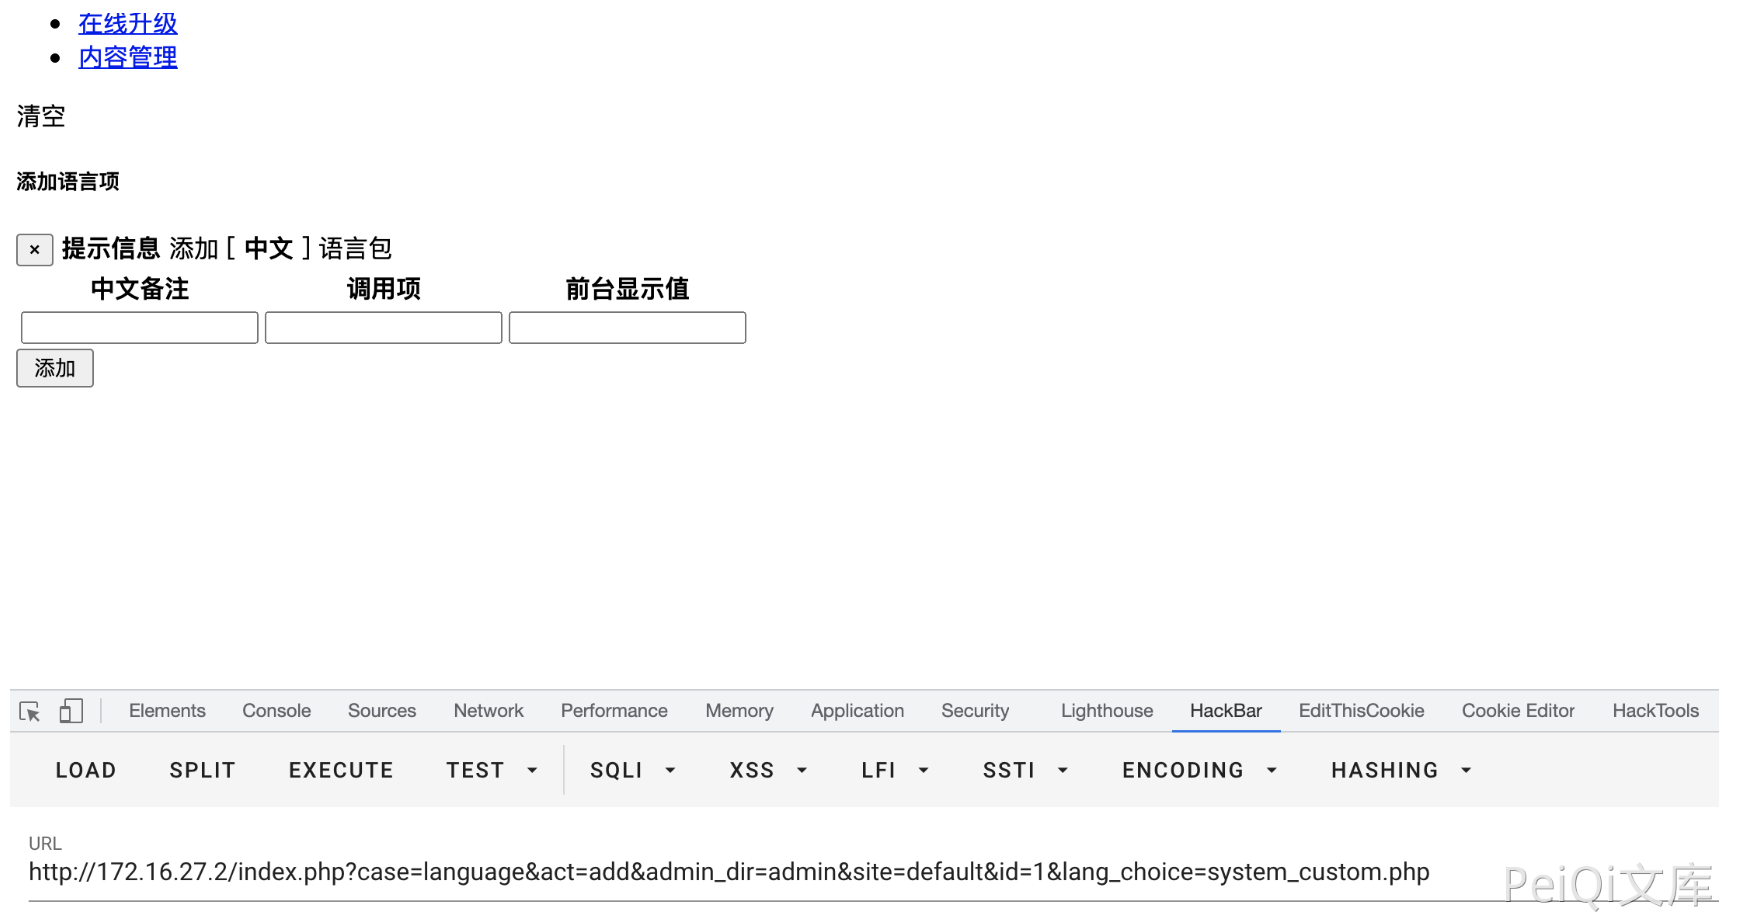
Task: Switch to the Network tab
Action: (488, 711)
